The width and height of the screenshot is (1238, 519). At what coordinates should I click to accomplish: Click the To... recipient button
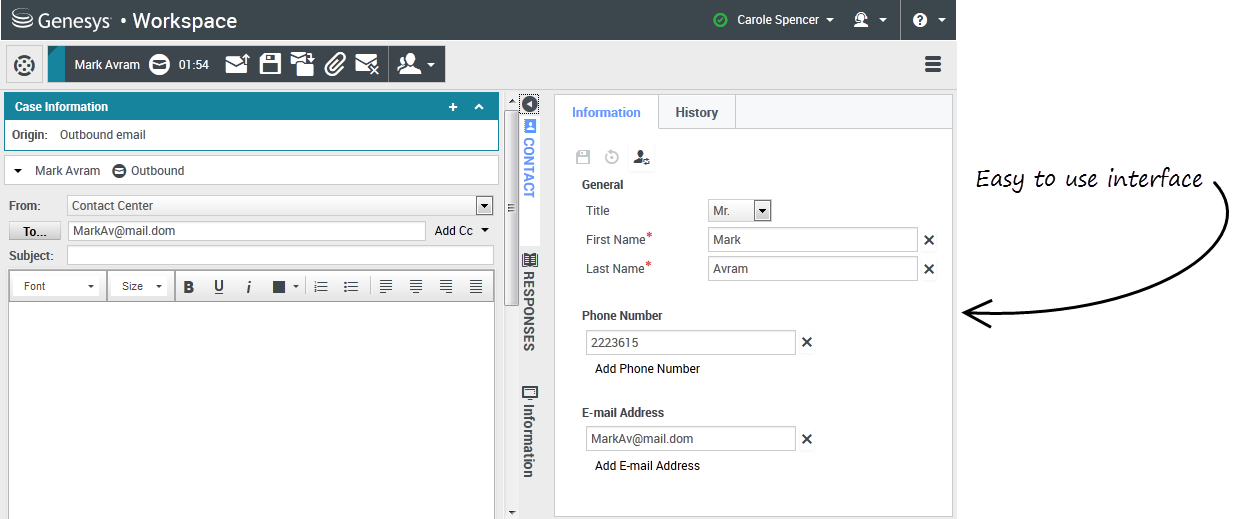[x=35, y=231]
